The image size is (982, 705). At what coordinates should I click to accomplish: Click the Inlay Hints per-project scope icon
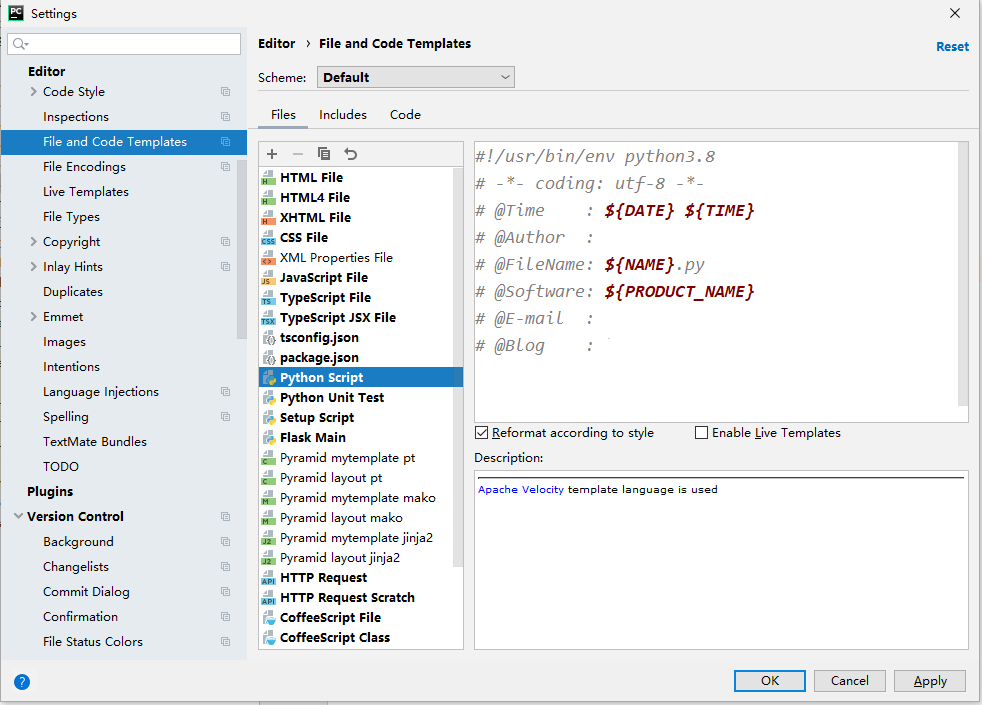click(x=225, y=267)
